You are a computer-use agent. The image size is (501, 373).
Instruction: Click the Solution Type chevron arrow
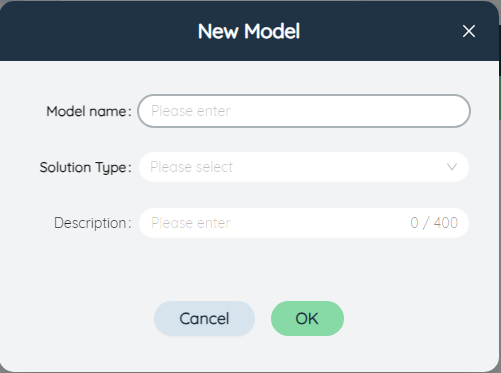[452, 167]
